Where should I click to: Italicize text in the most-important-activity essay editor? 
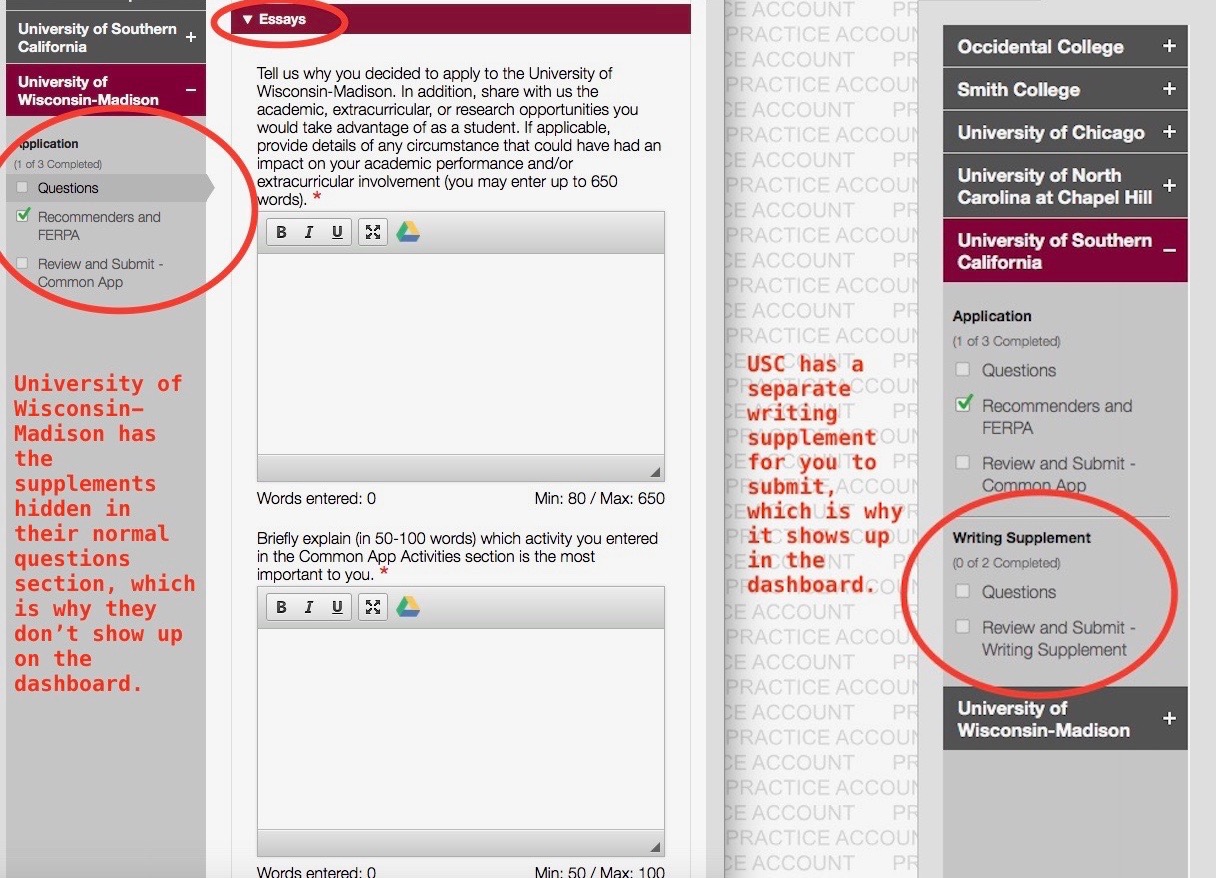(309, 607)
